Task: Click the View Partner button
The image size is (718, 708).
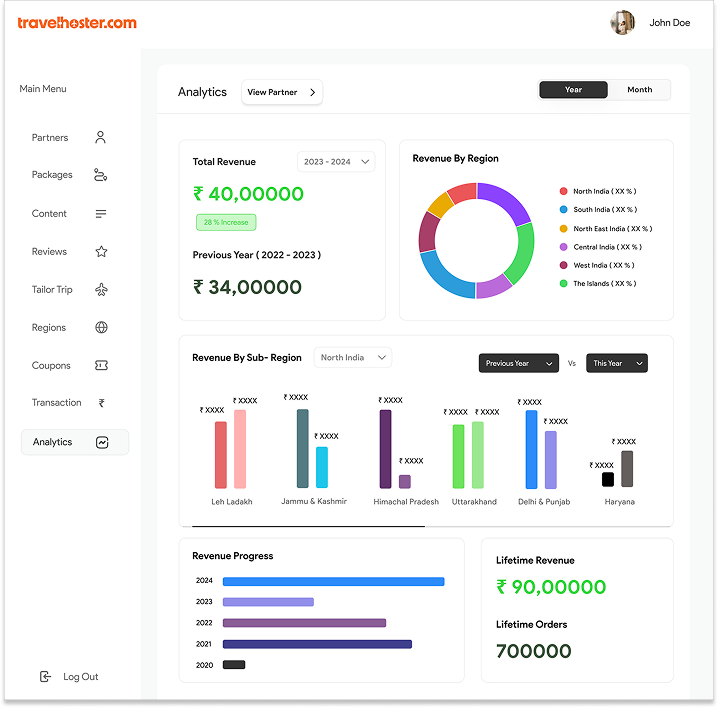Action: click(282, 92)
